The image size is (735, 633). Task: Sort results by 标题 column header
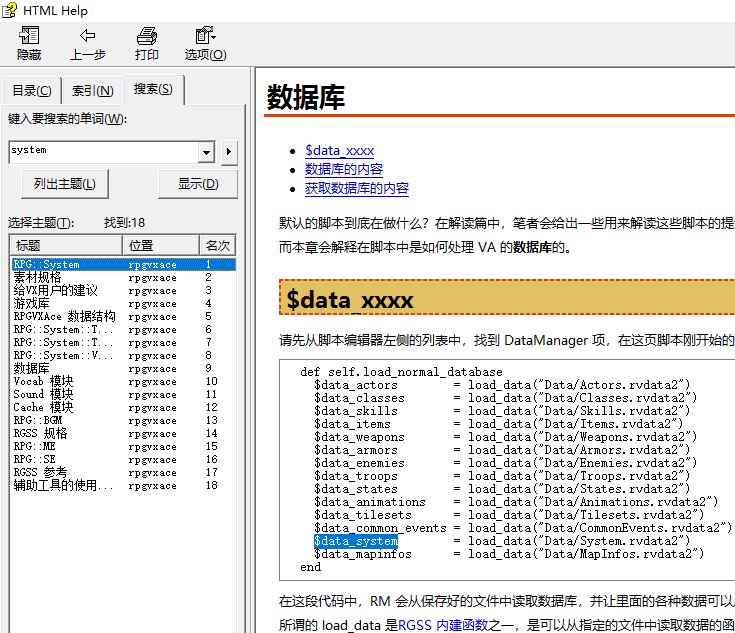66,245
